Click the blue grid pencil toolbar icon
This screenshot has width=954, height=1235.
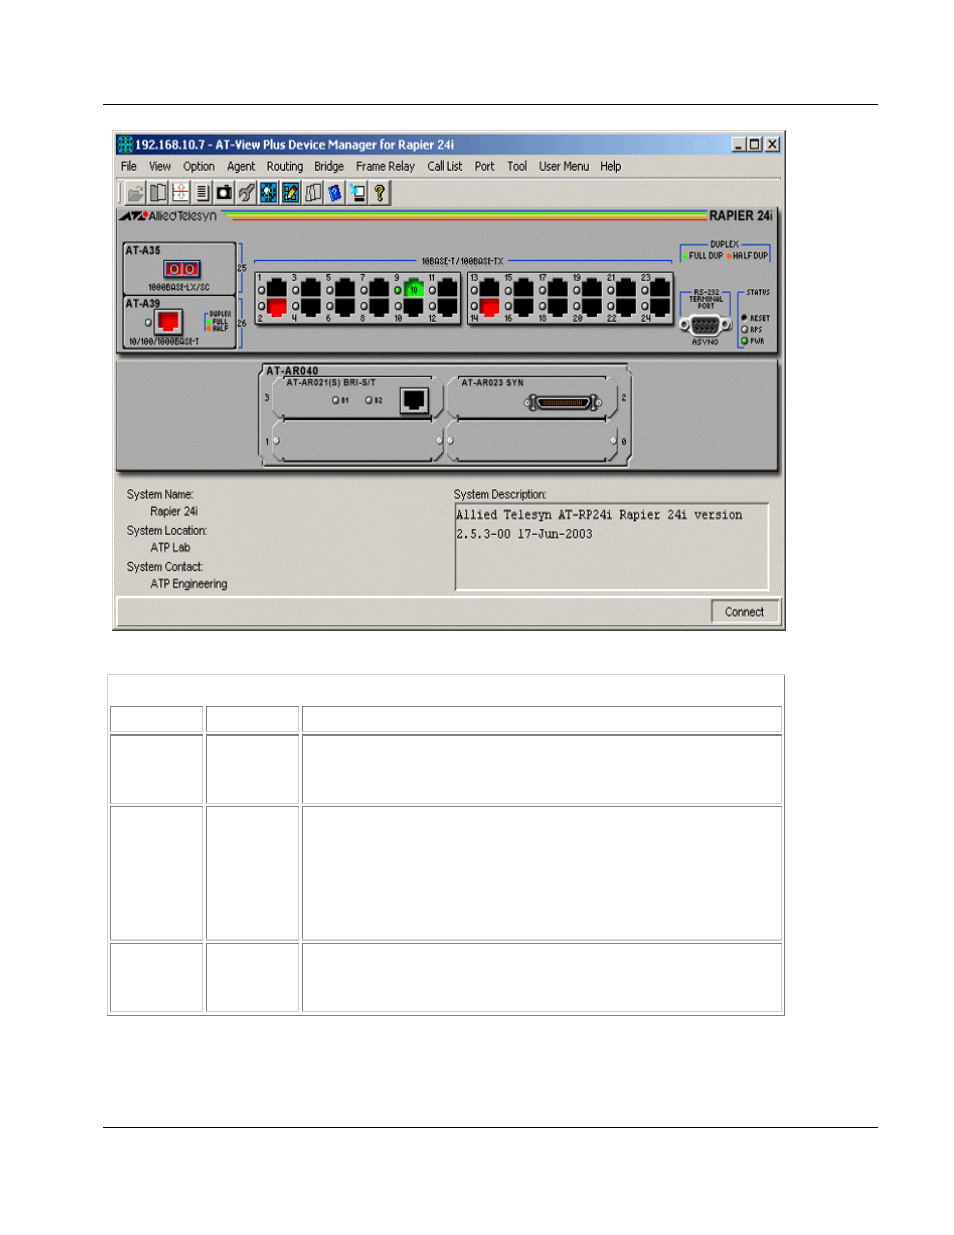click(x=290, y=193)
